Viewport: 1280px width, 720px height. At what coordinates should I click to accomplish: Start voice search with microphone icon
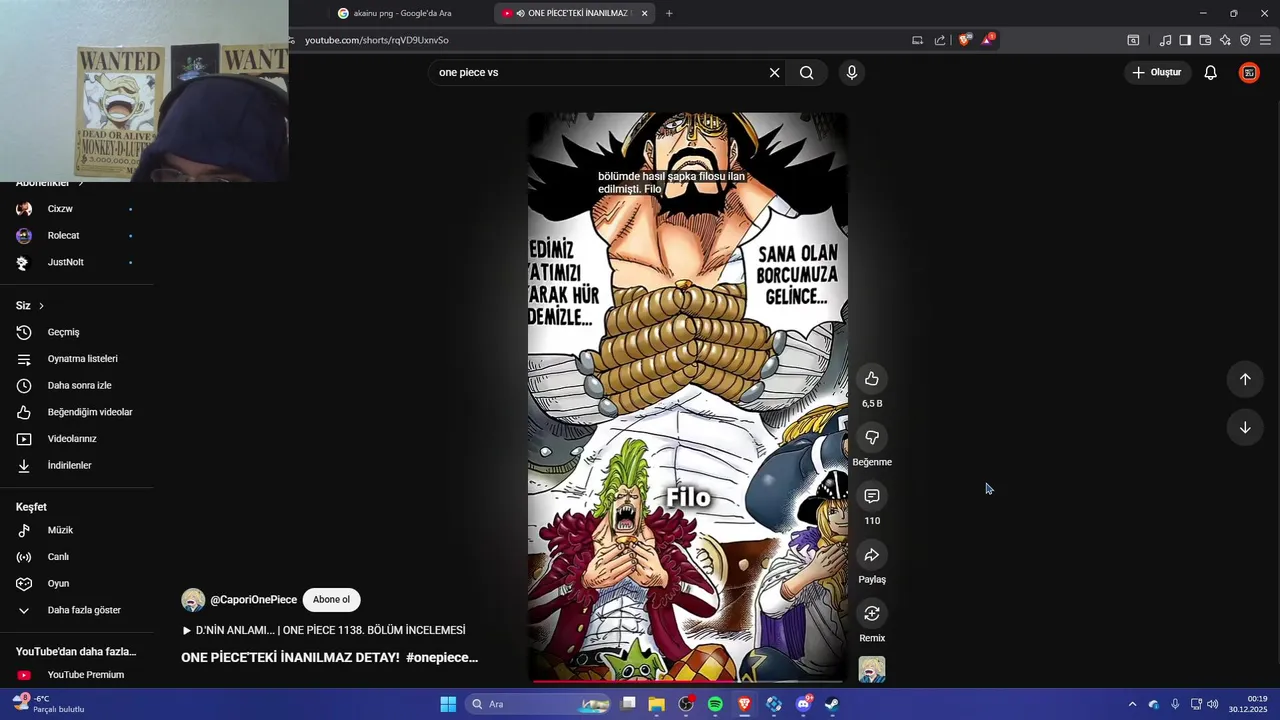(x=852, y=72)
